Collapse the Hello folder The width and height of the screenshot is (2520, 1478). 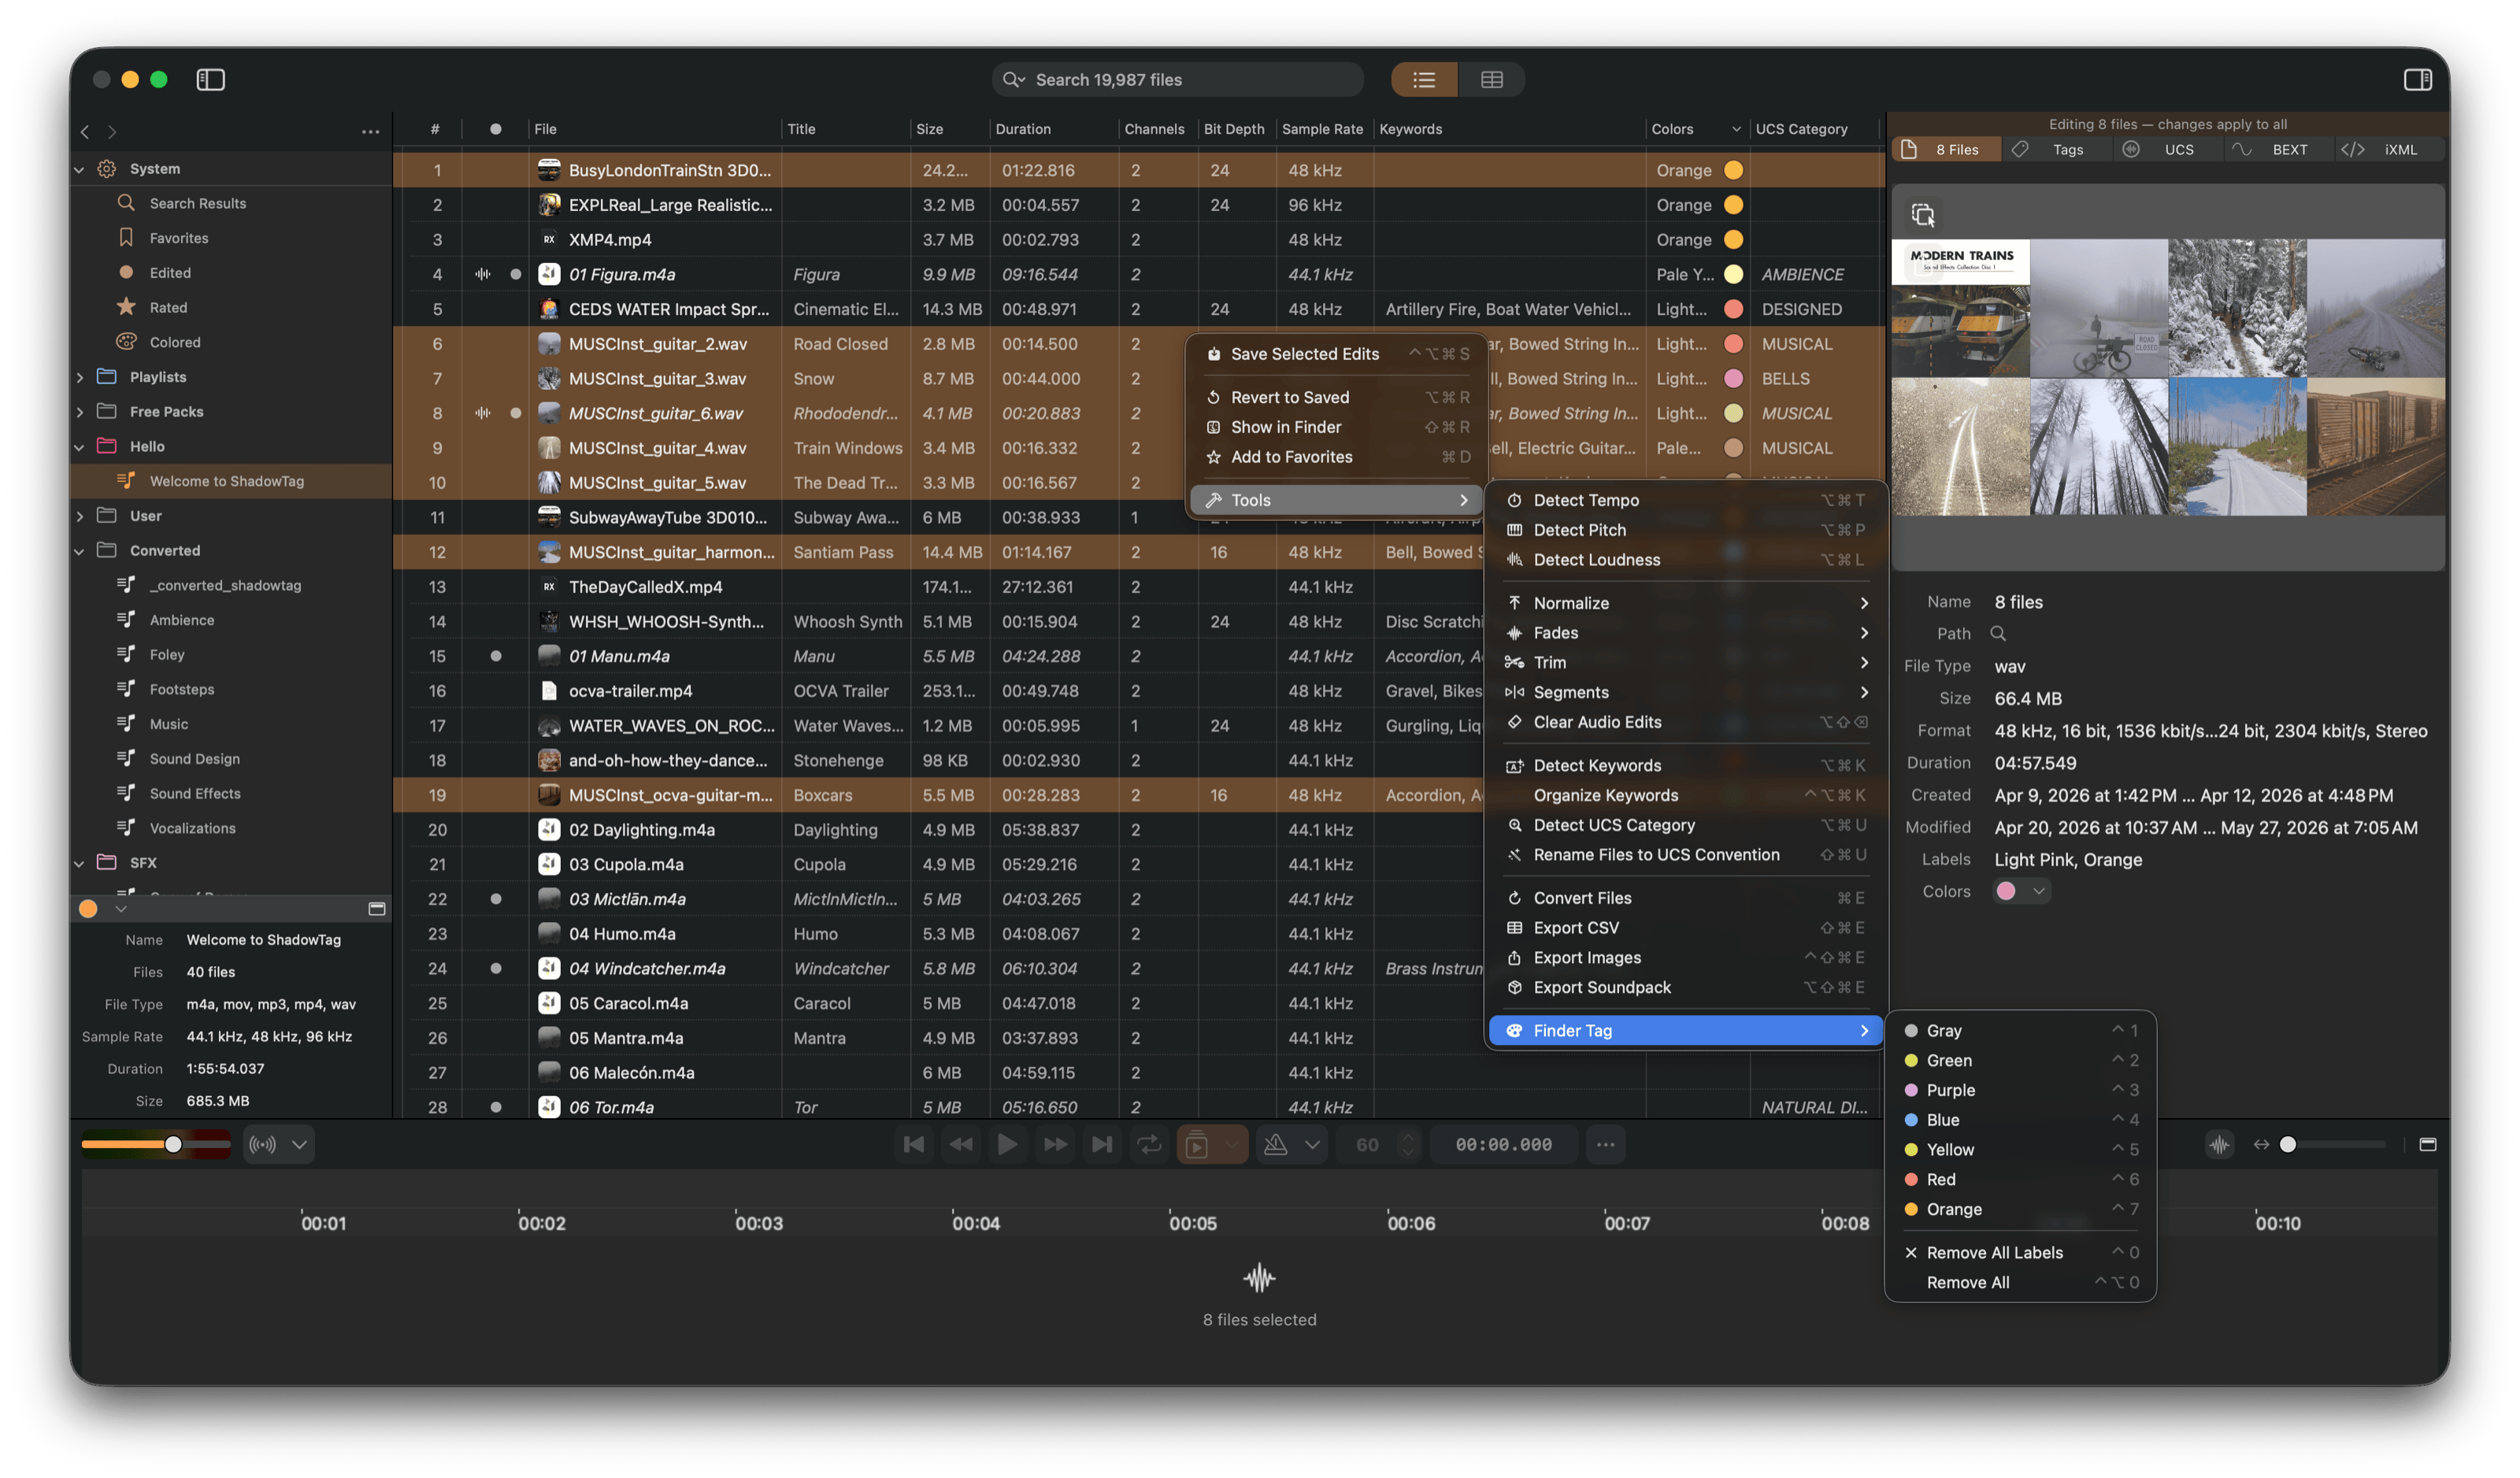80,447
